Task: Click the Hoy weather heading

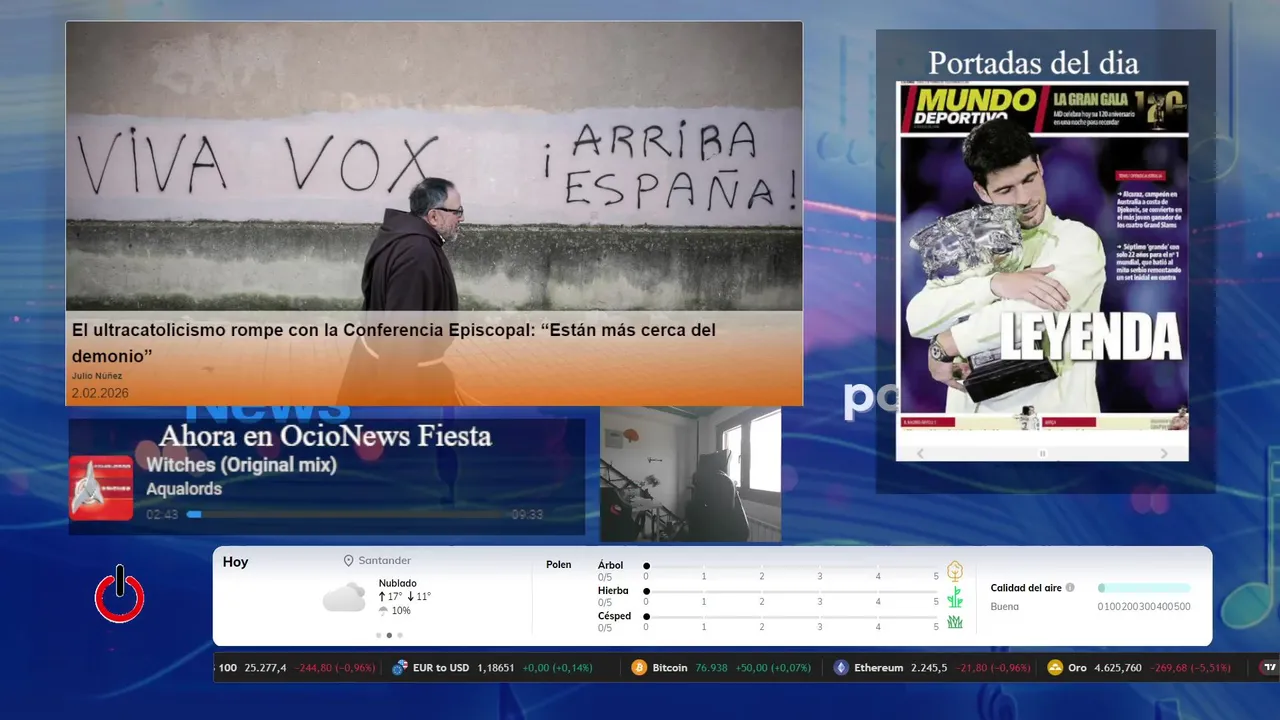Action: point(235,562)
